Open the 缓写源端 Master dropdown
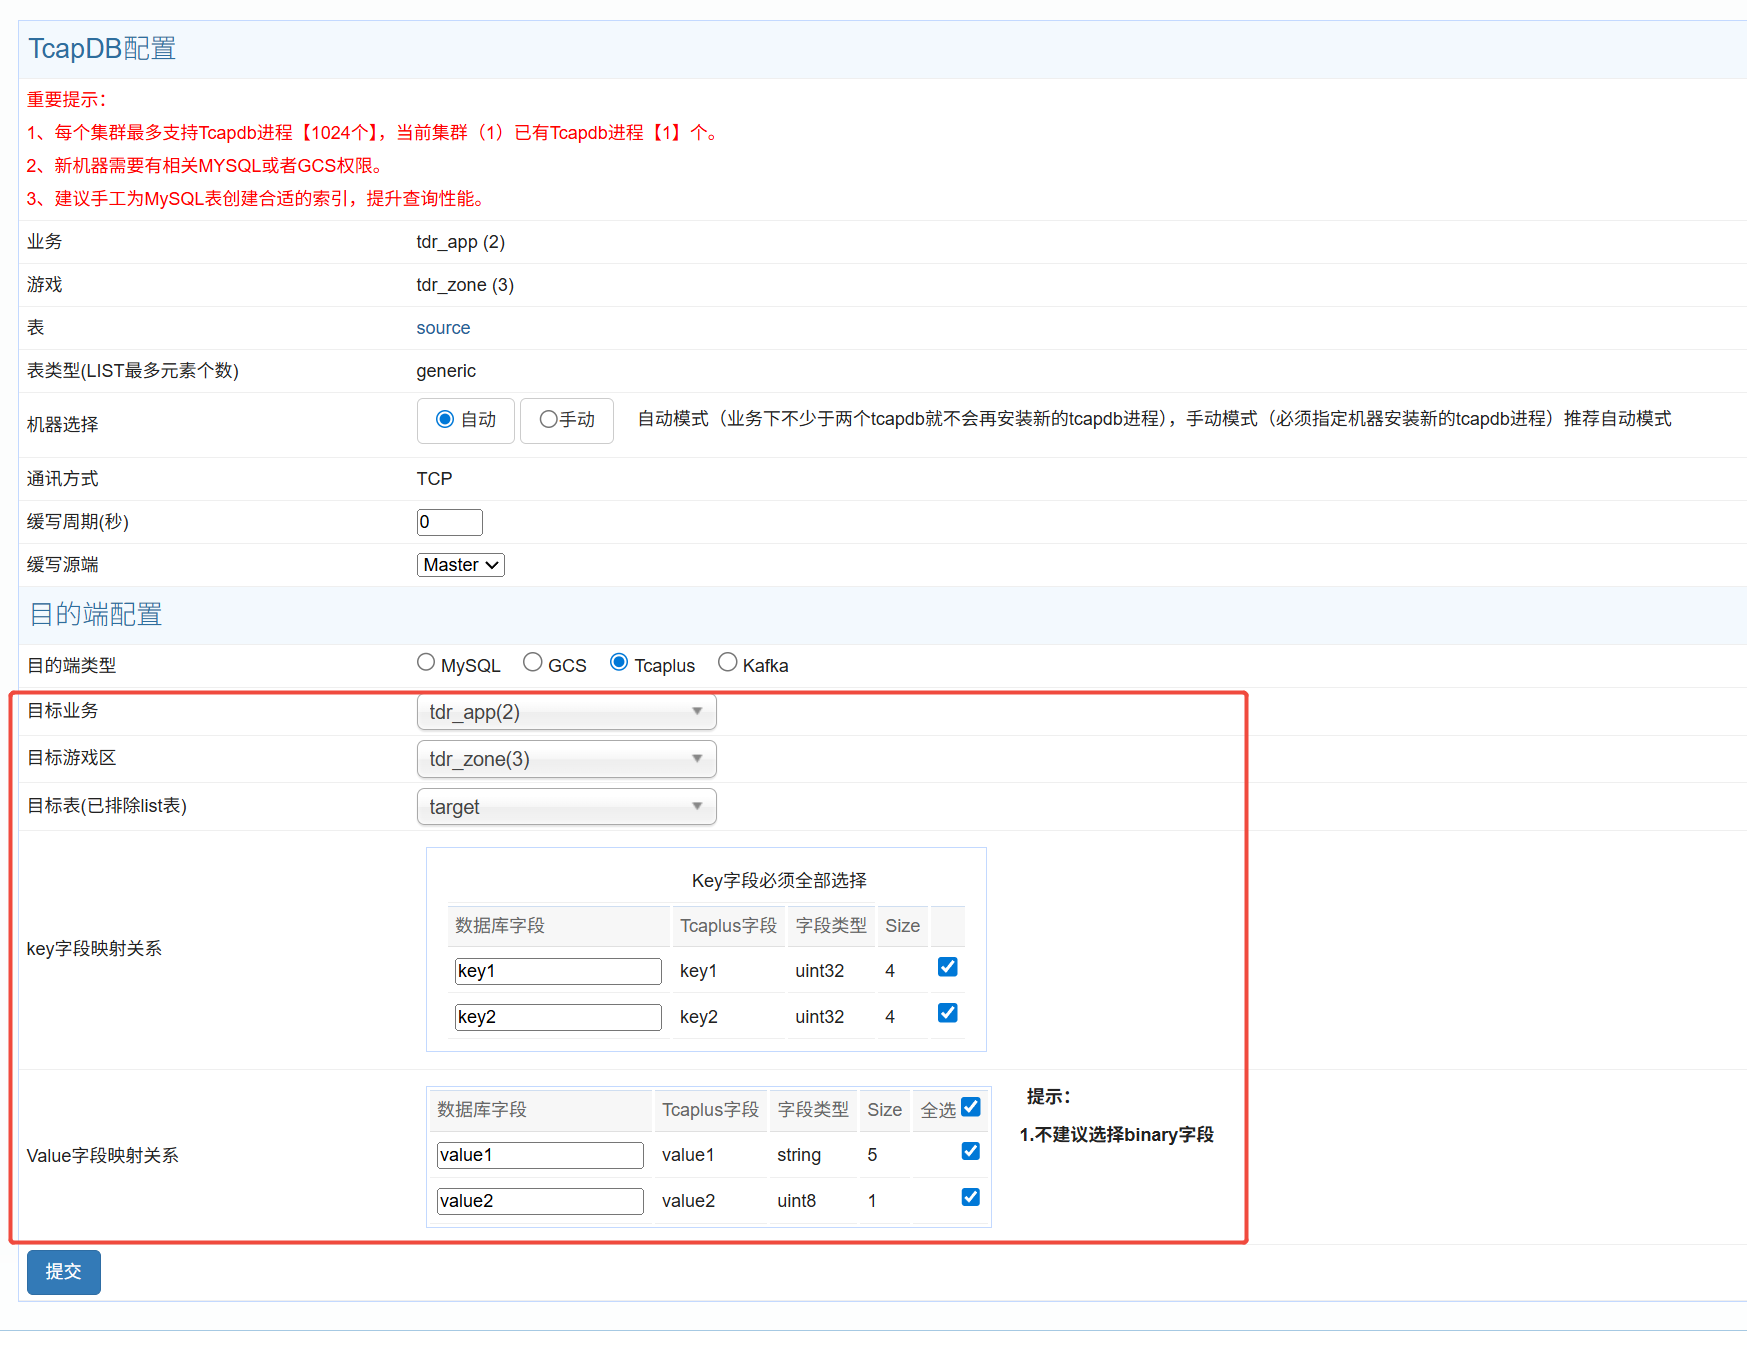Viewport: 1747px width, 1349px height. pyautogui.click(x=460, y=565)
